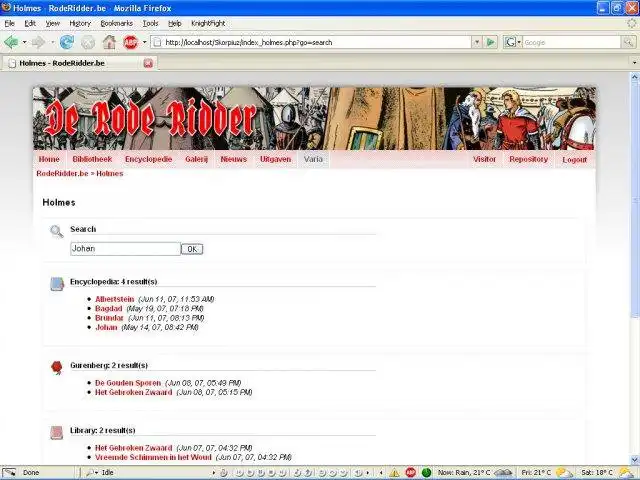
Task: Open the Forward button history dropdown
Action: pyautogui.click(x=52, y=42)
